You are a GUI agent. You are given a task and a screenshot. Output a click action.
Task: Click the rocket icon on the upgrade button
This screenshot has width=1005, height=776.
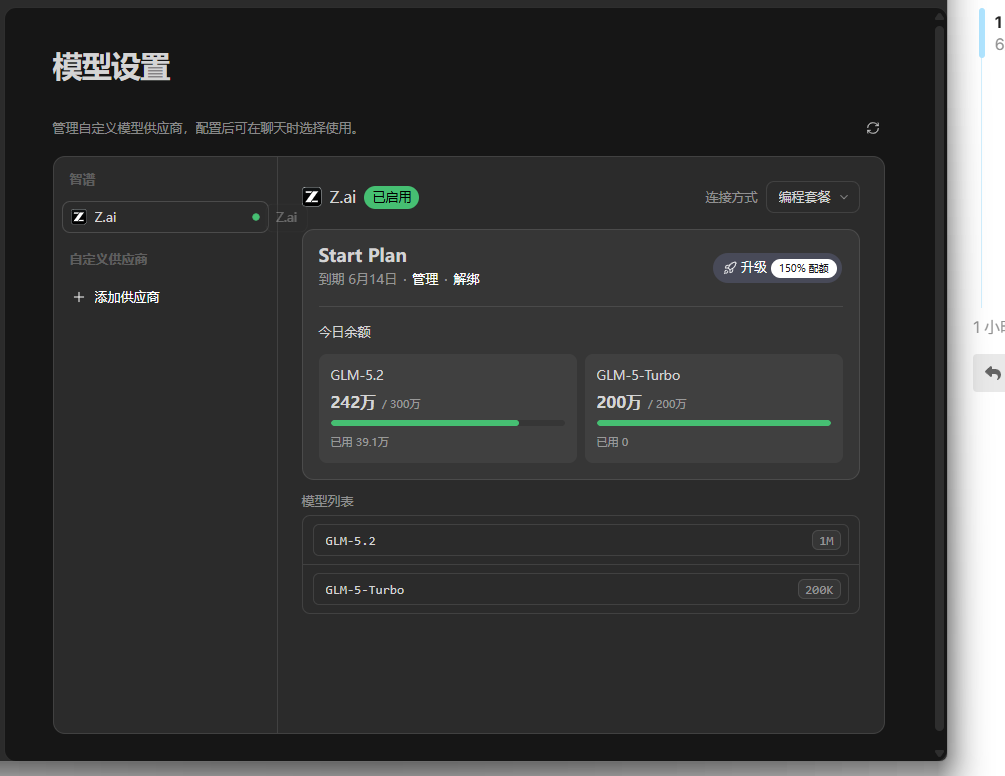click(x=729, y=268)
